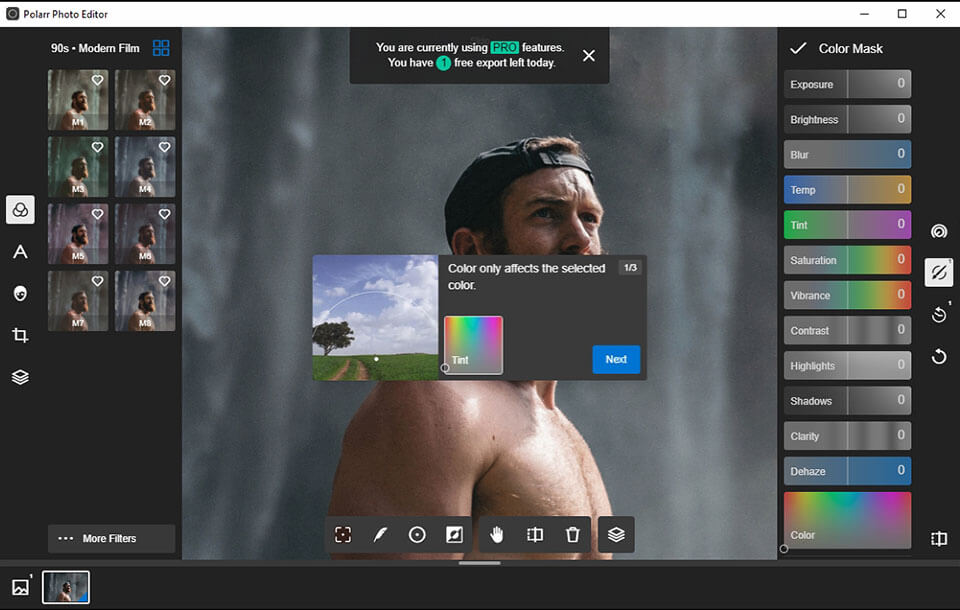Screen dimensions: 960x610
Task: Favorite the M3 filter heart
Action: pyautogui.click(x=97, y=147)
